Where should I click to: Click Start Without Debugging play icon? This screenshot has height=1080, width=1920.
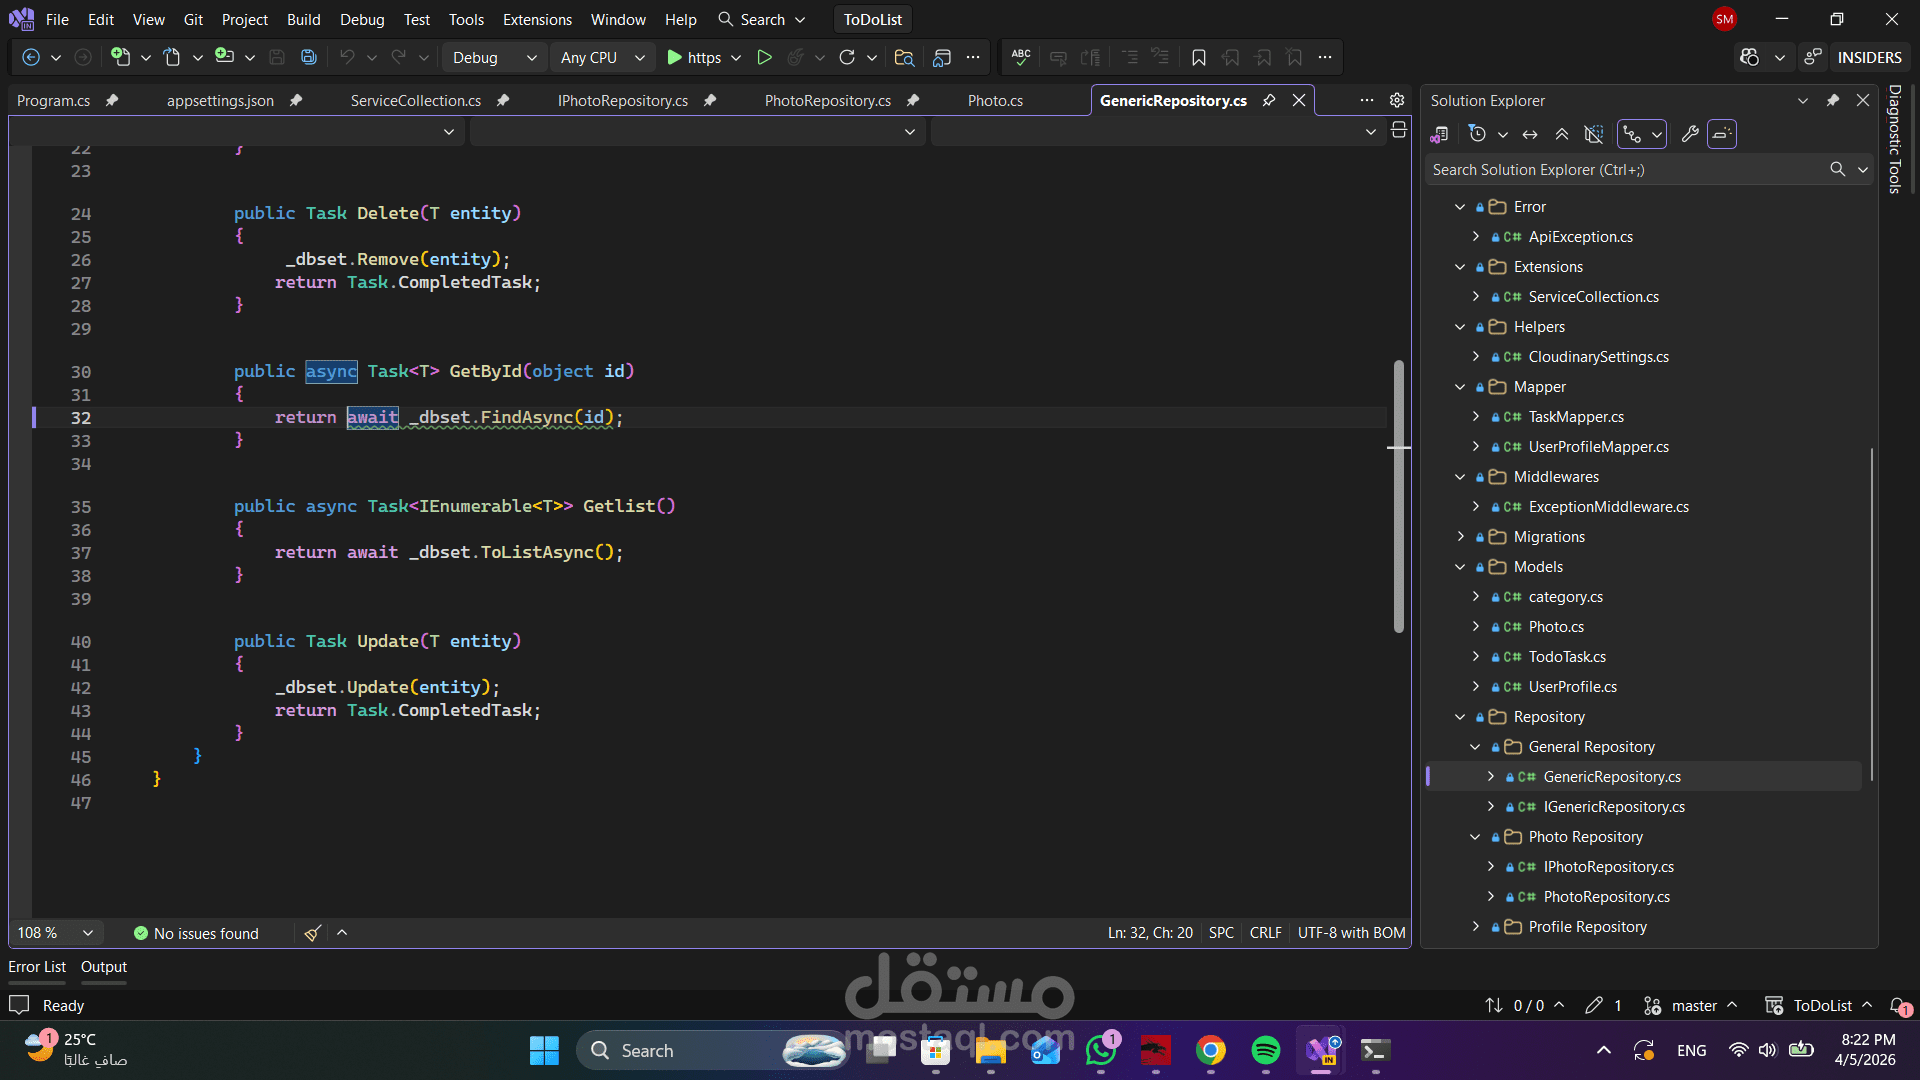(764, 58)
